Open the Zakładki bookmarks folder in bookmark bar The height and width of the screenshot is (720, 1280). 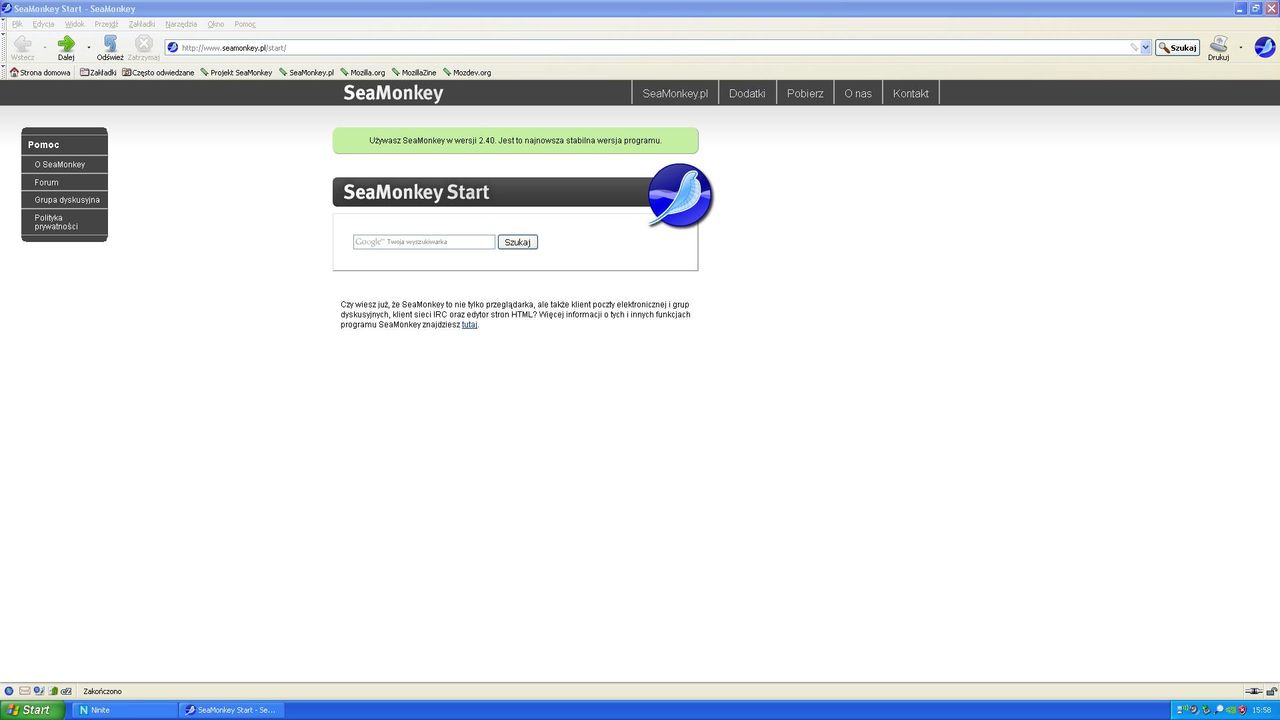tap(98, 72)
